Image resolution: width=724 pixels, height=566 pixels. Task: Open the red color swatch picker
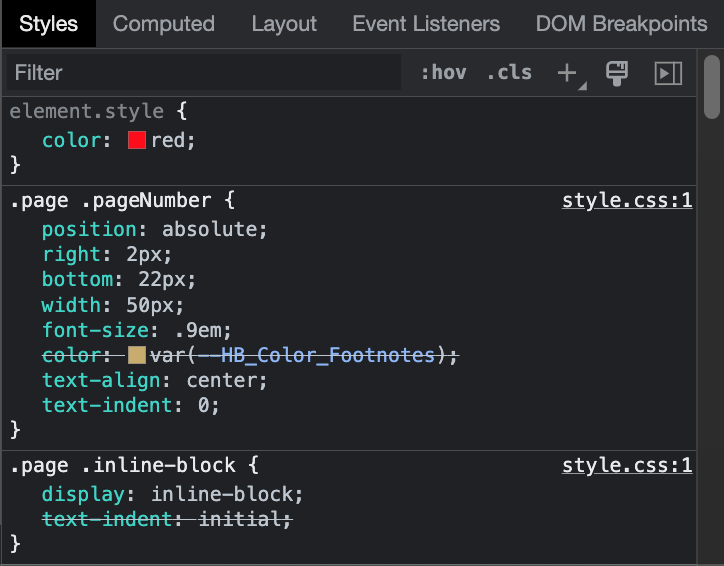[137, 141]
